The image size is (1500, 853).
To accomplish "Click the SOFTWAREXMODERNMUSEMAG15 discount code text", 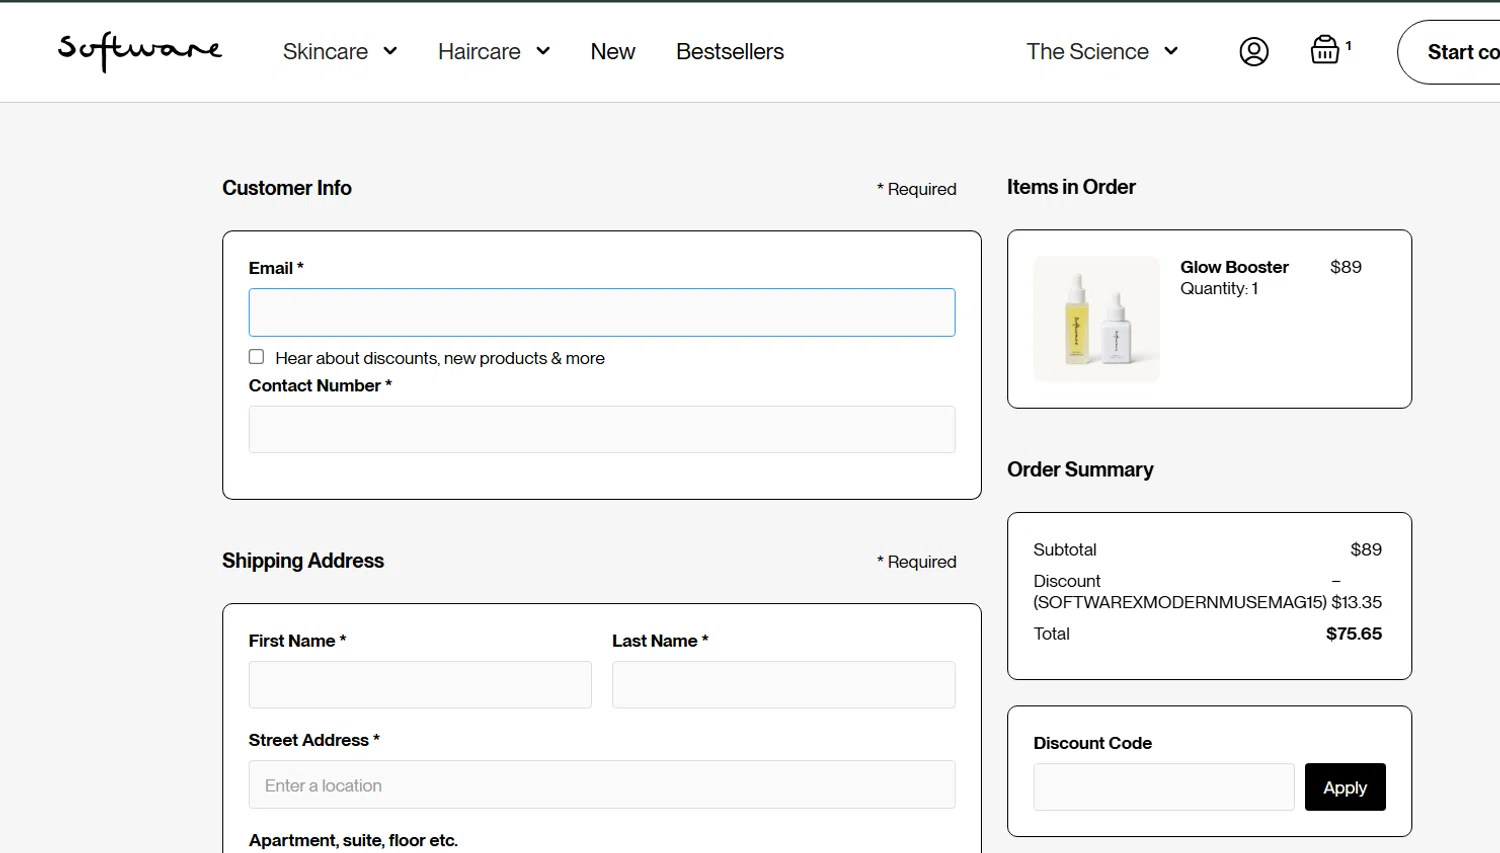I will [1180, 602].
